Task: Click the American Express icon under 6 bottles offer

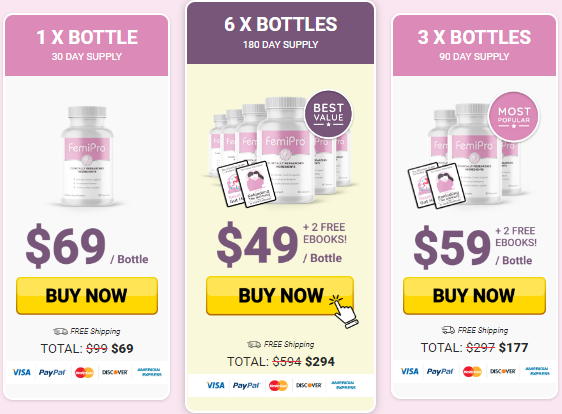Action: point(343,385)
